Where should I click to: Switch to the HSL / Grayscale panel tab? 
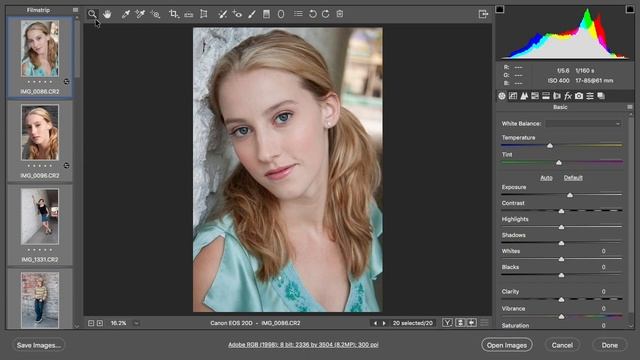tap(535, 96)
